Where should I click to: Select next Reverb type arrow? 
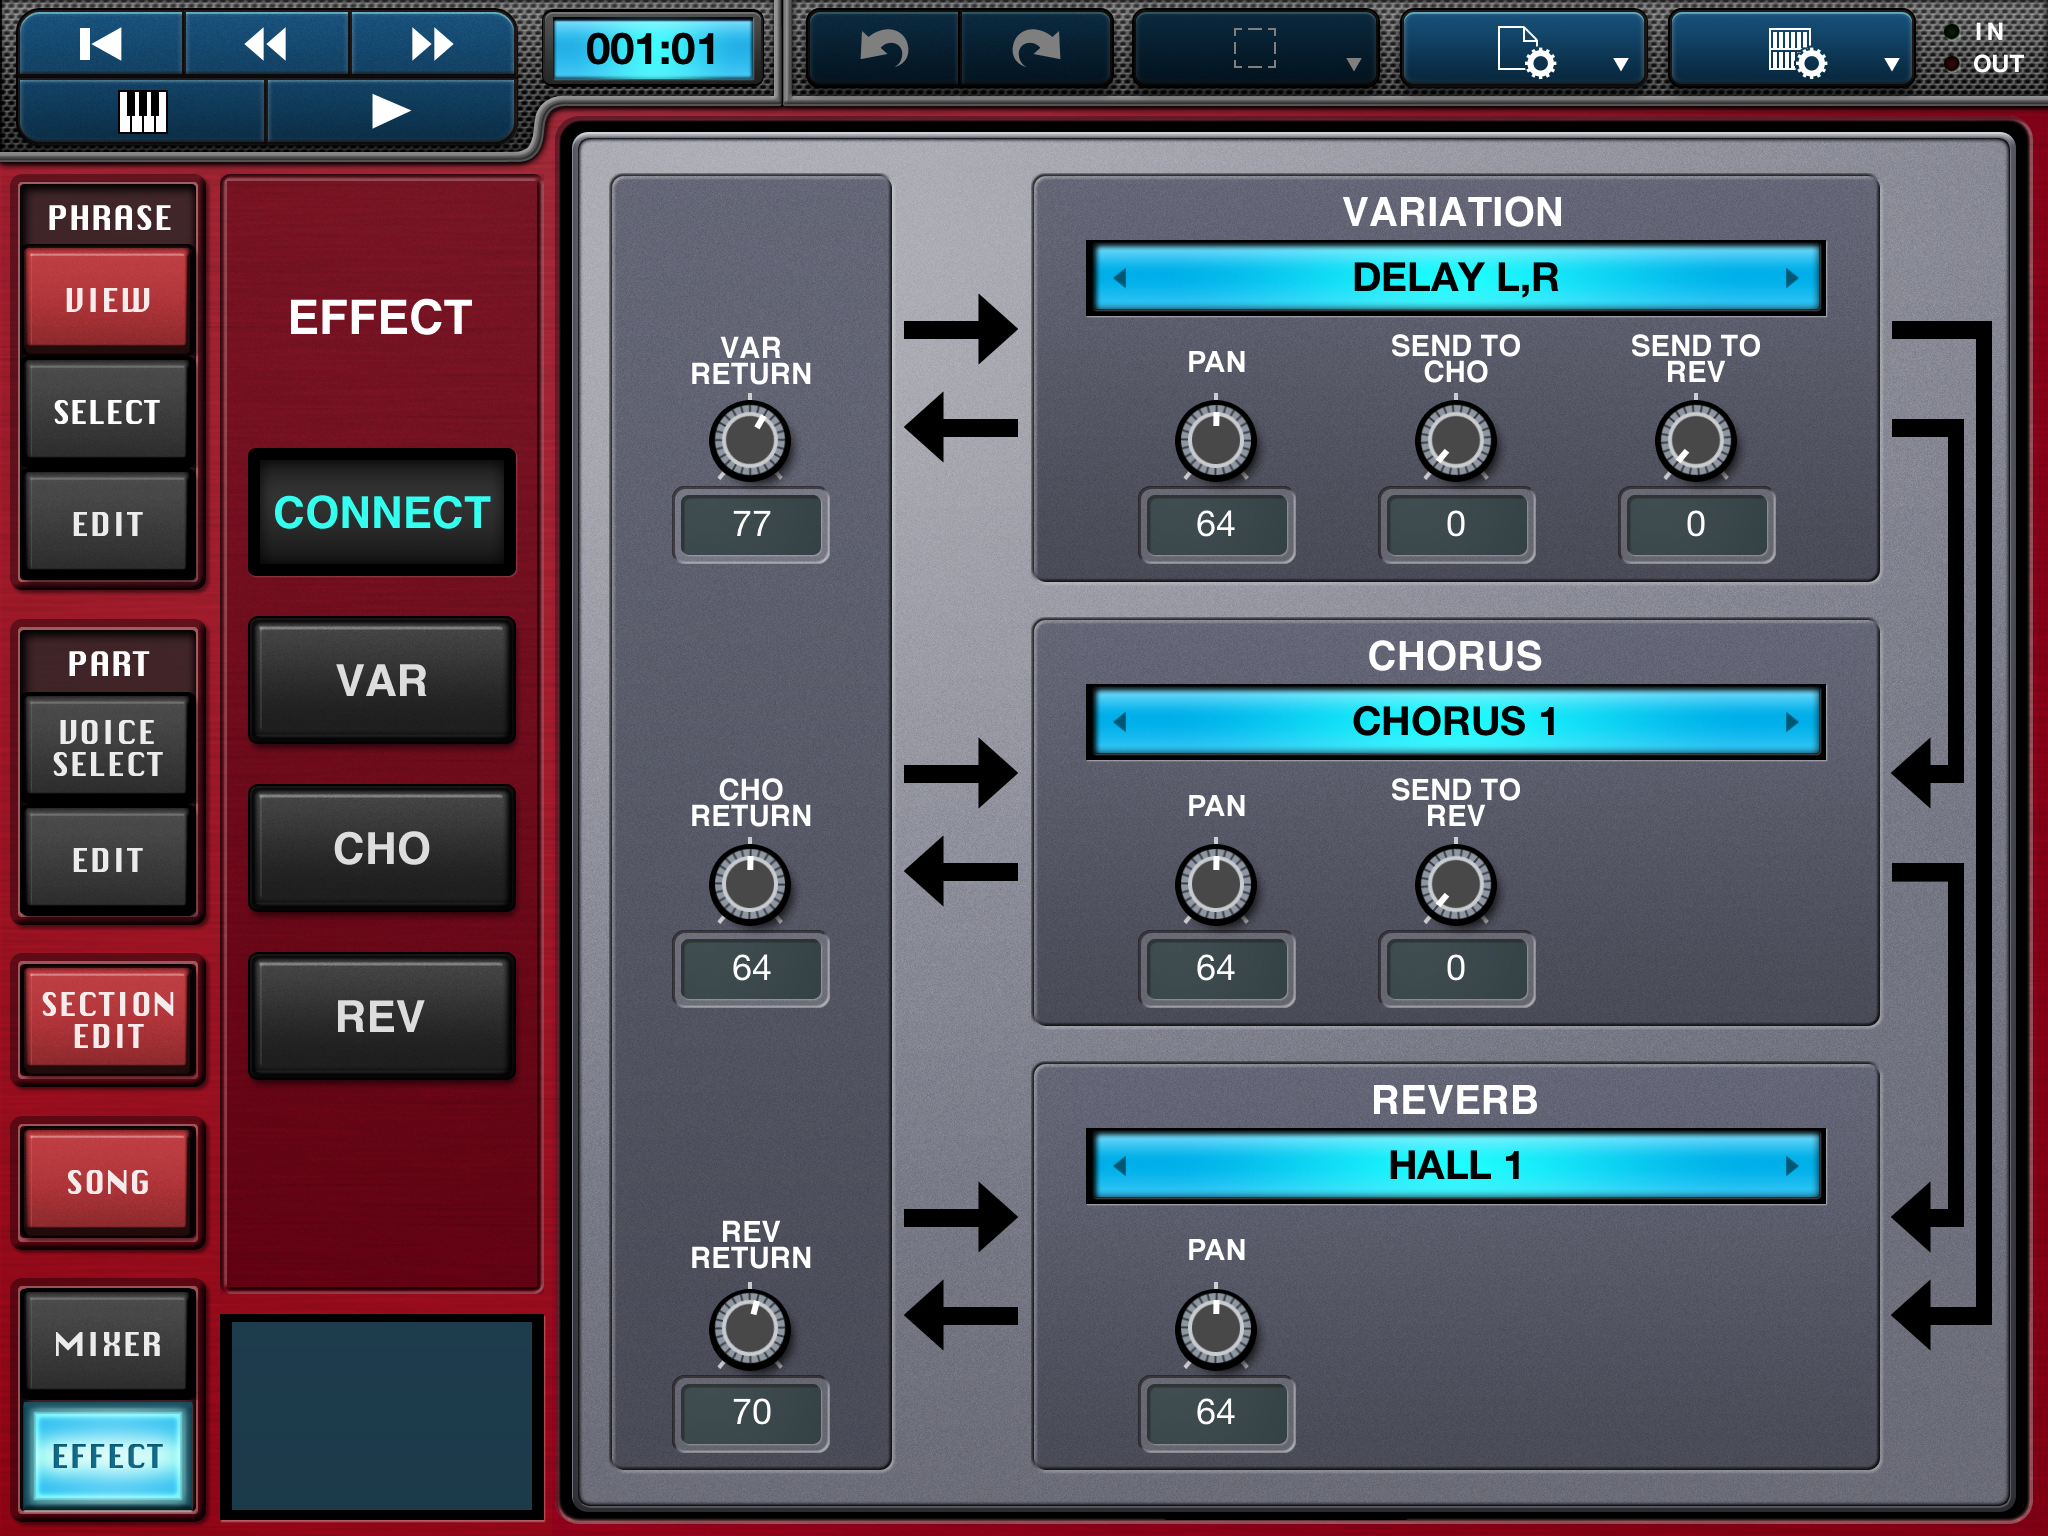[x=1792, y=1166]
